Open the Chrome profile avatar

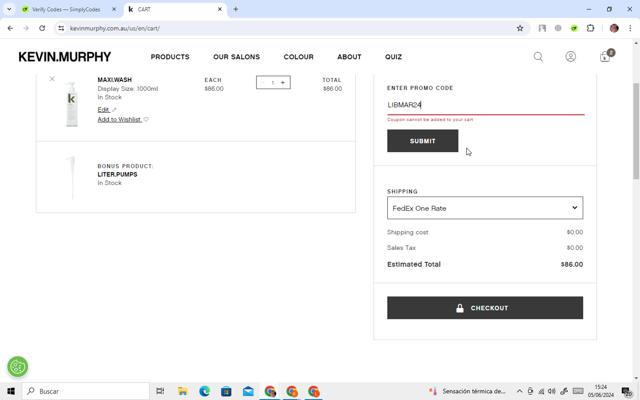(x=614, y=28)
